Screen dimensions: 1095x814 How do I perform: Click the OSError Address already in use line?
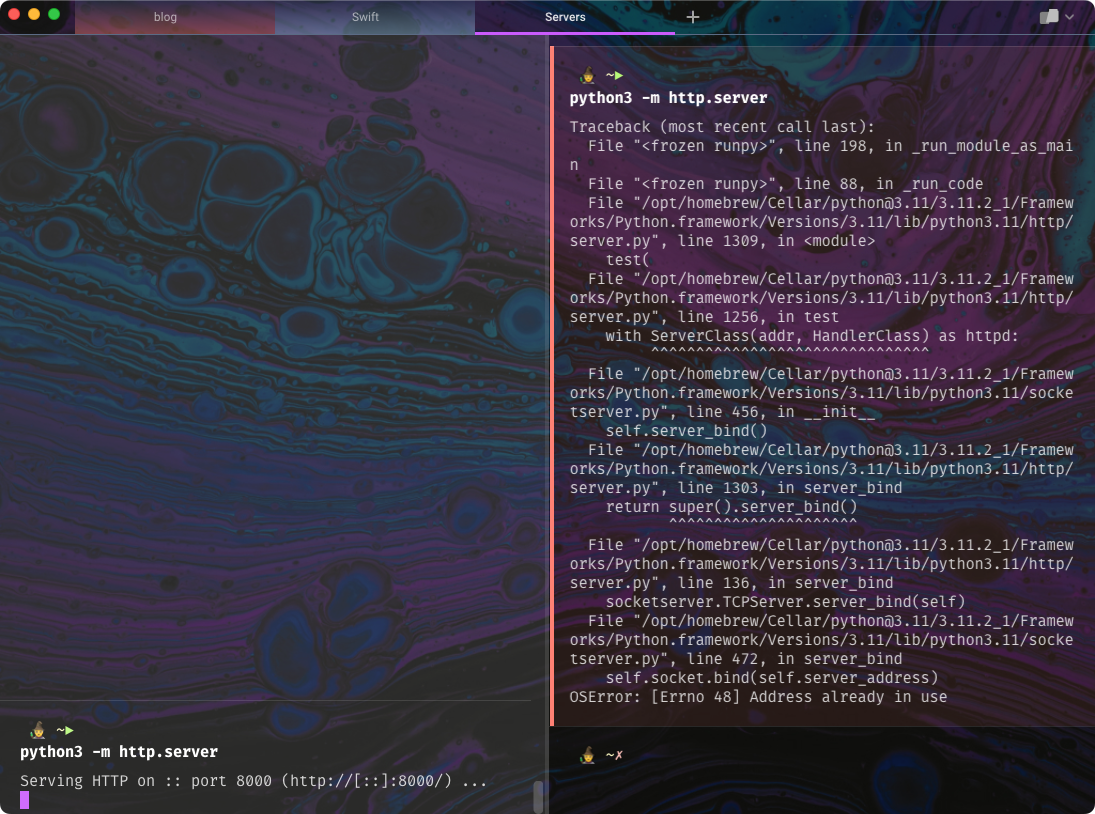(758, 697)
